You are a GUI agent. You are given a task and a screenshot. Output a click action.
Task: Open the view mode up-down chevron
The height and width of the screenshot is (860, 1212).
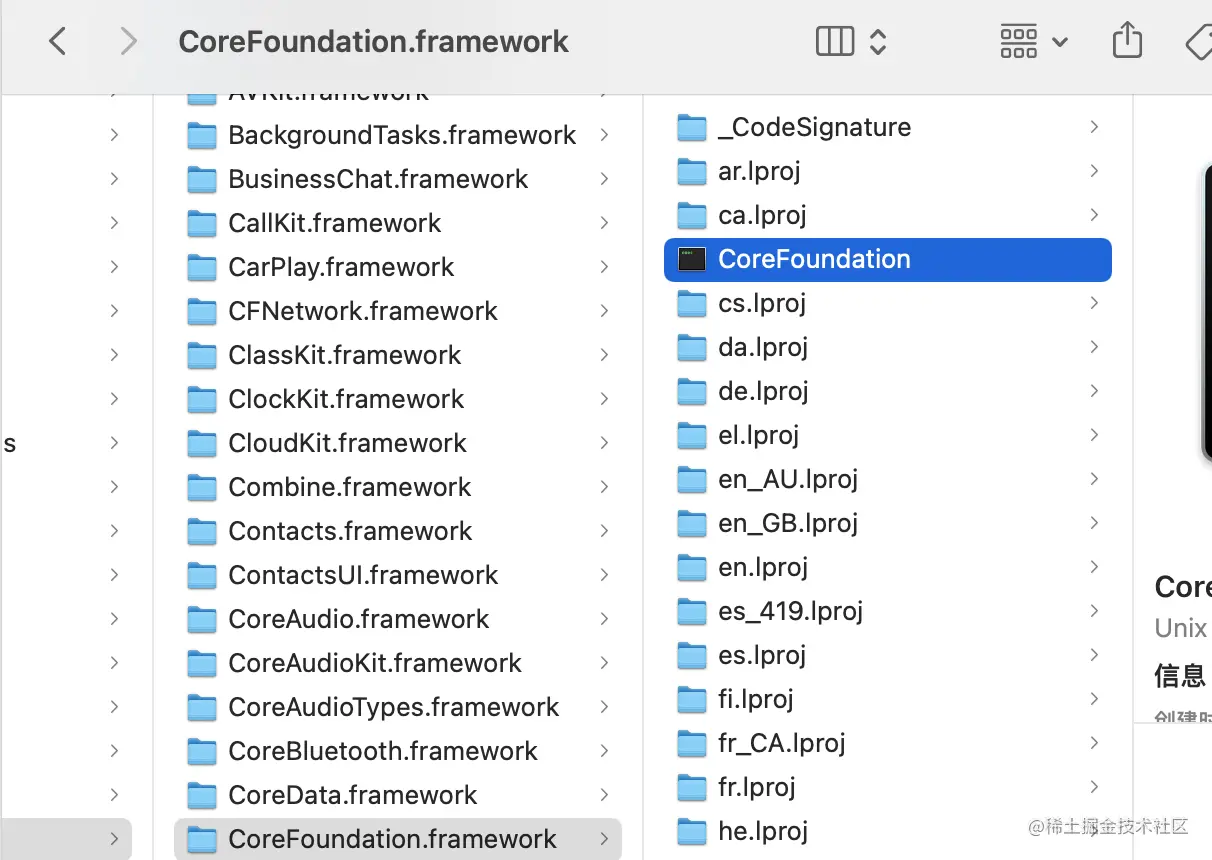(x=878, y=41)
